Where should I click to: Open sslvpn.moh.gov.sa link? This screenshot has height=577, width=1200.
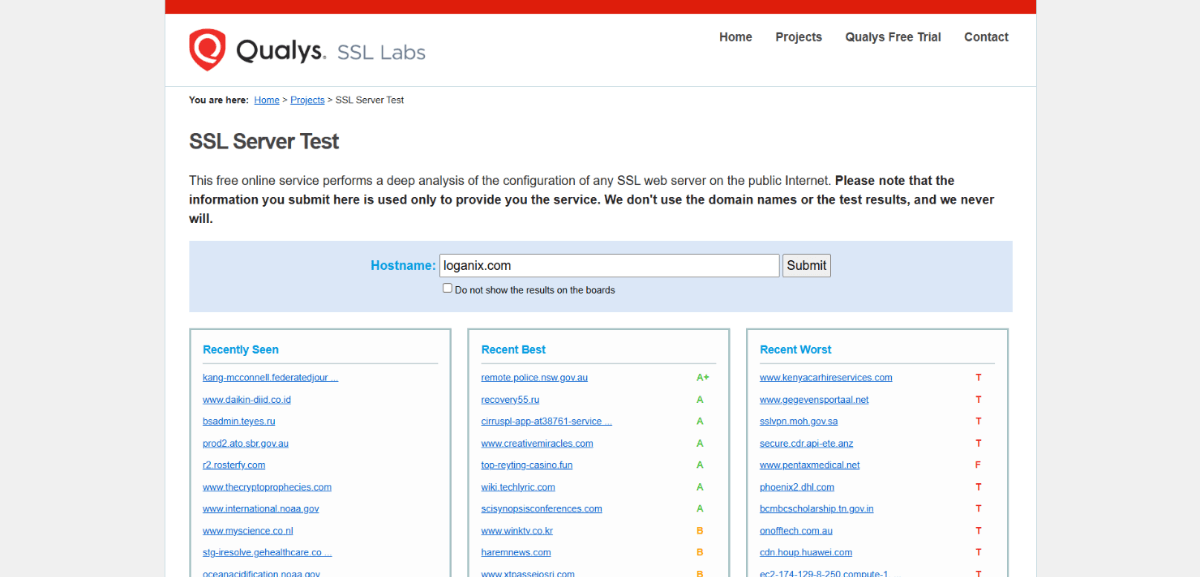[x=799, y=422]
